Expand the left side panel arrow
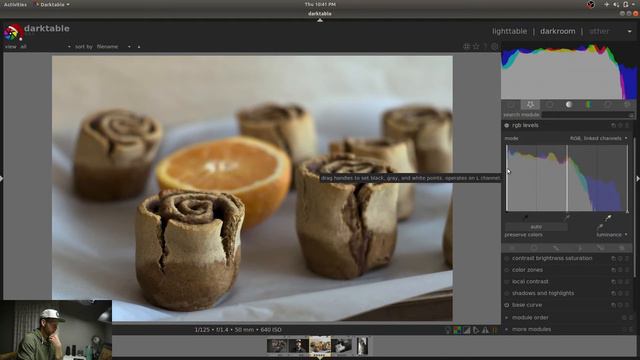This screenshot has height=360, width=640. pyautogui.click(x=2, y=178)
